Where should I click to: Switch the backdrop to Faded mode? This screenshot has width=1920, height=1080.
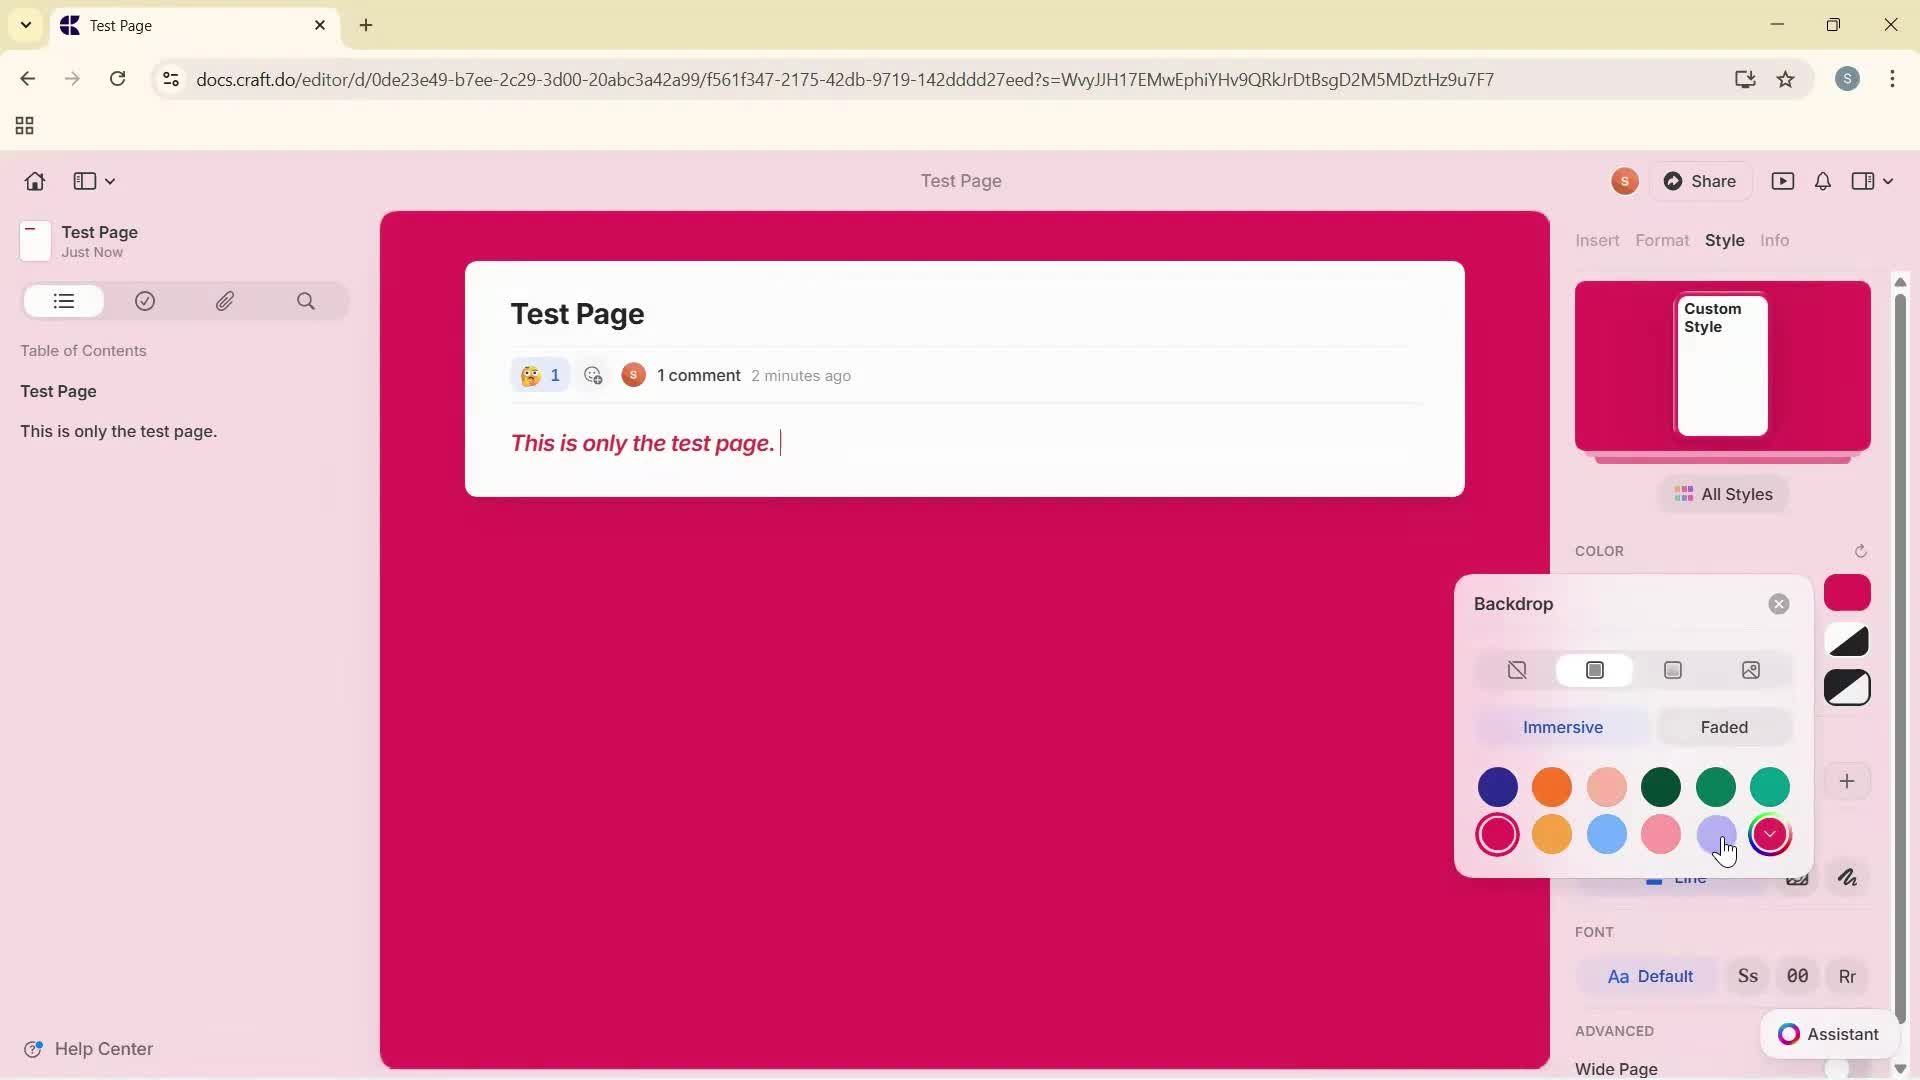pyautogui.click(x=1724, y=727)
